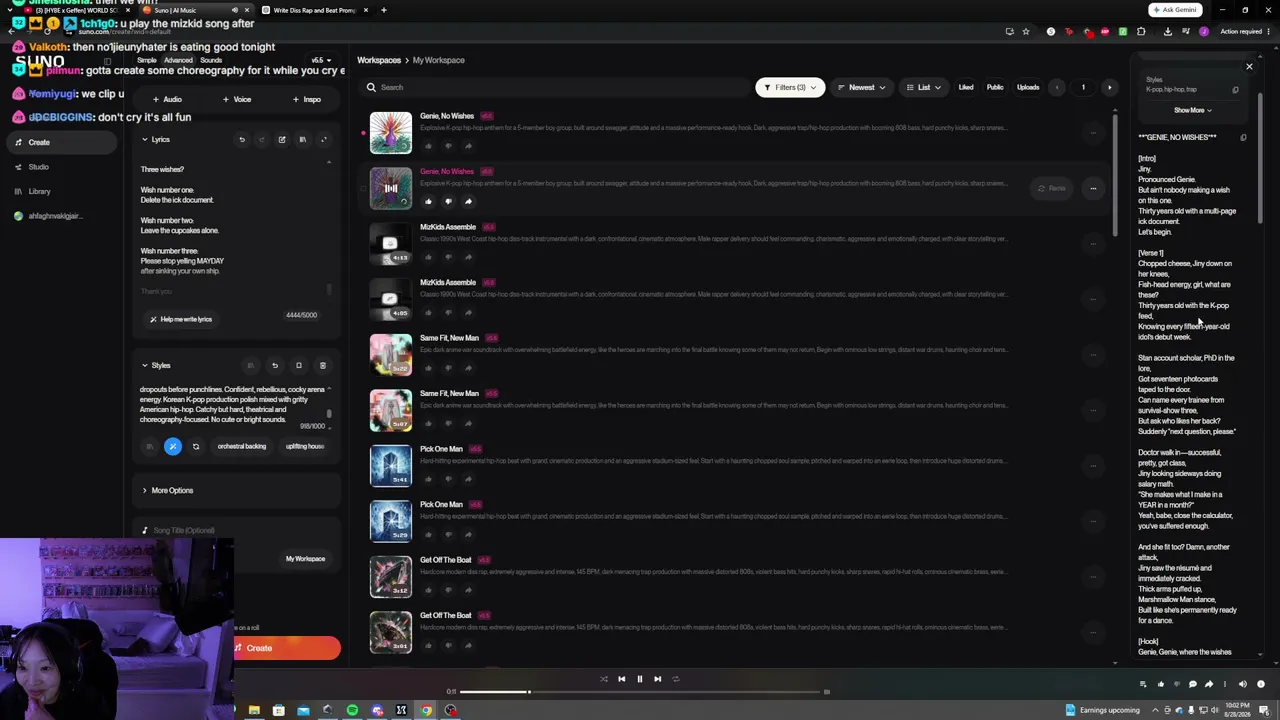The width and height of the screenshot is (1280, 720).
Task: Close the song details panel
Action: pyautogui.click(x=1249, y=67)
